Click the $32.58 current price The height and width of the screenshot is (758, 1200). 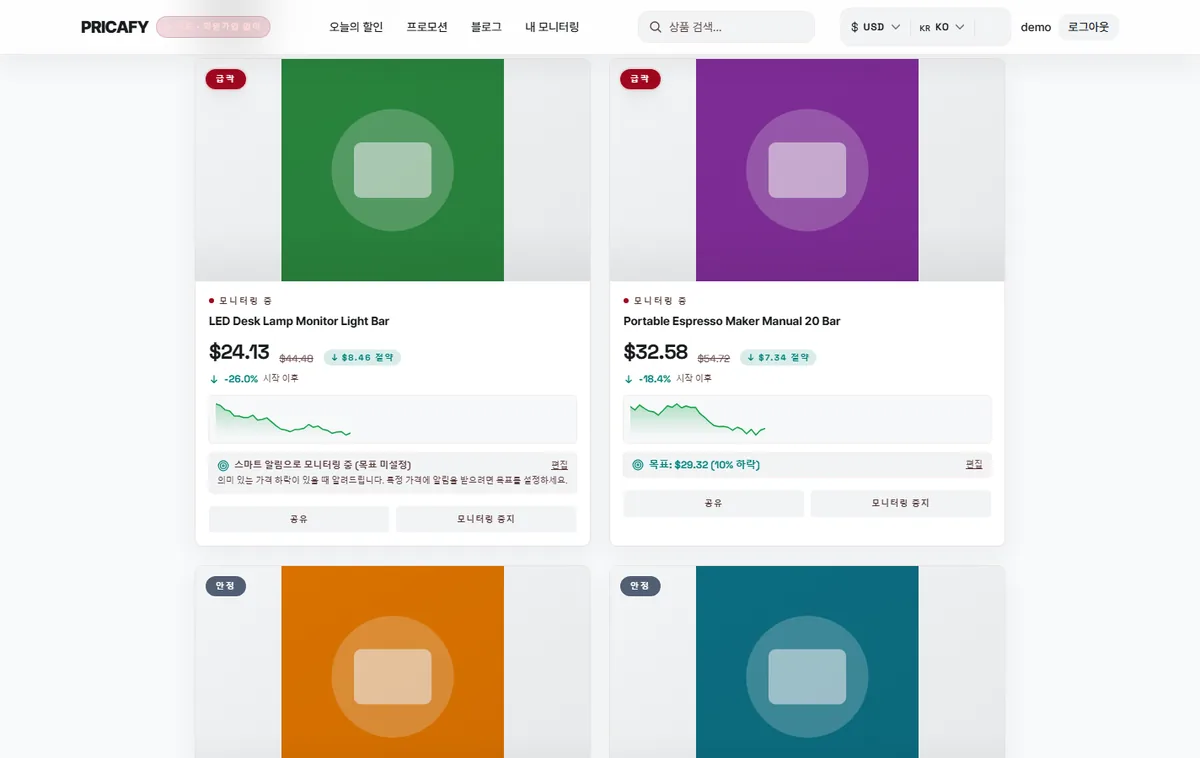pyautogui.click(x=655, y=352)
